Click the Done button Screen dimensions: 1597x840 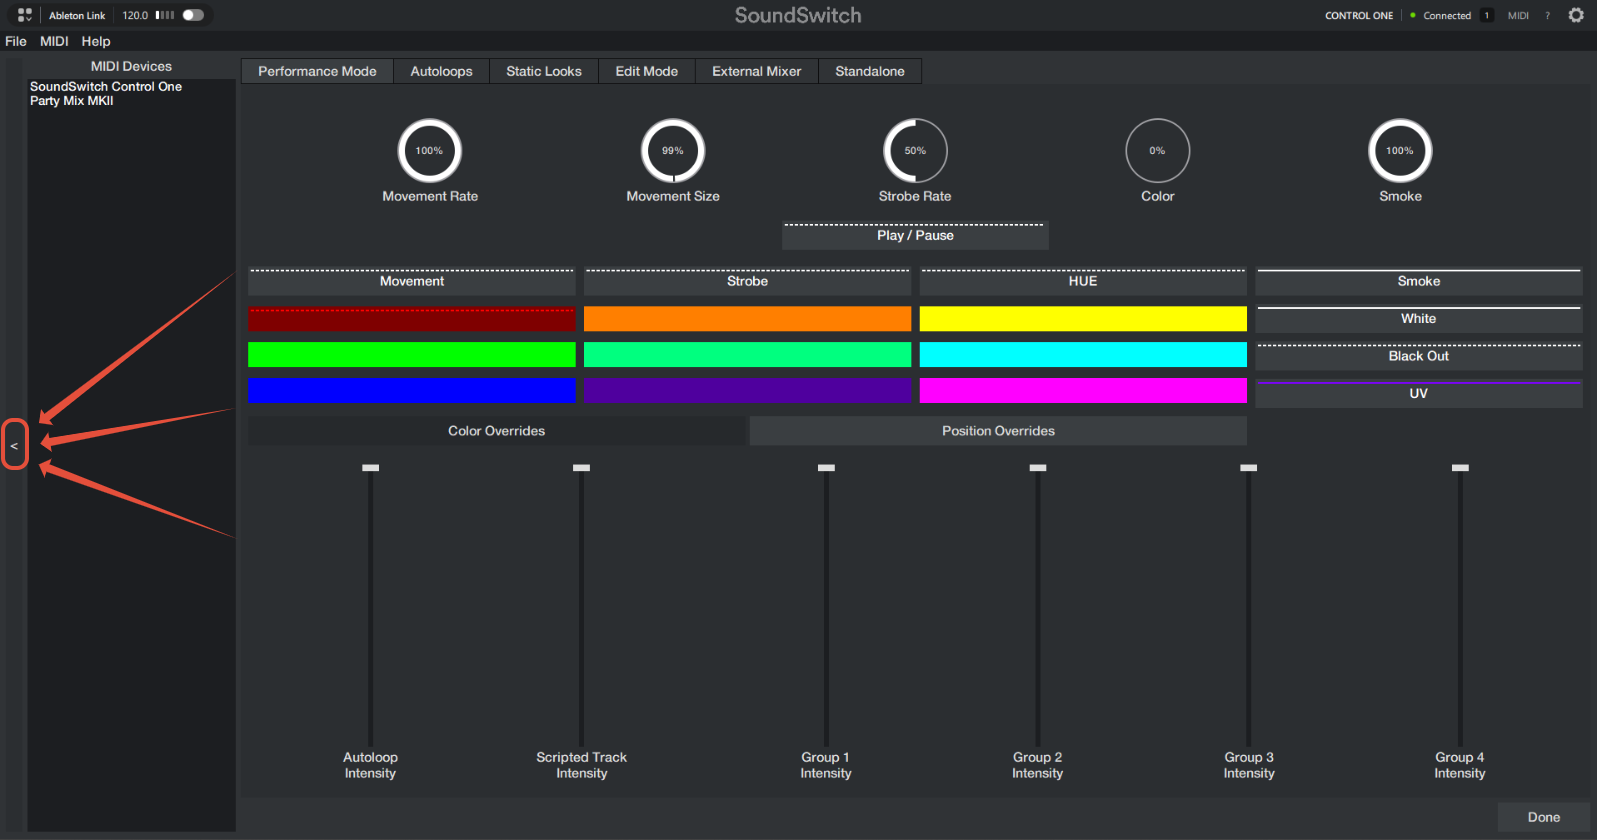coord(1544,817)
